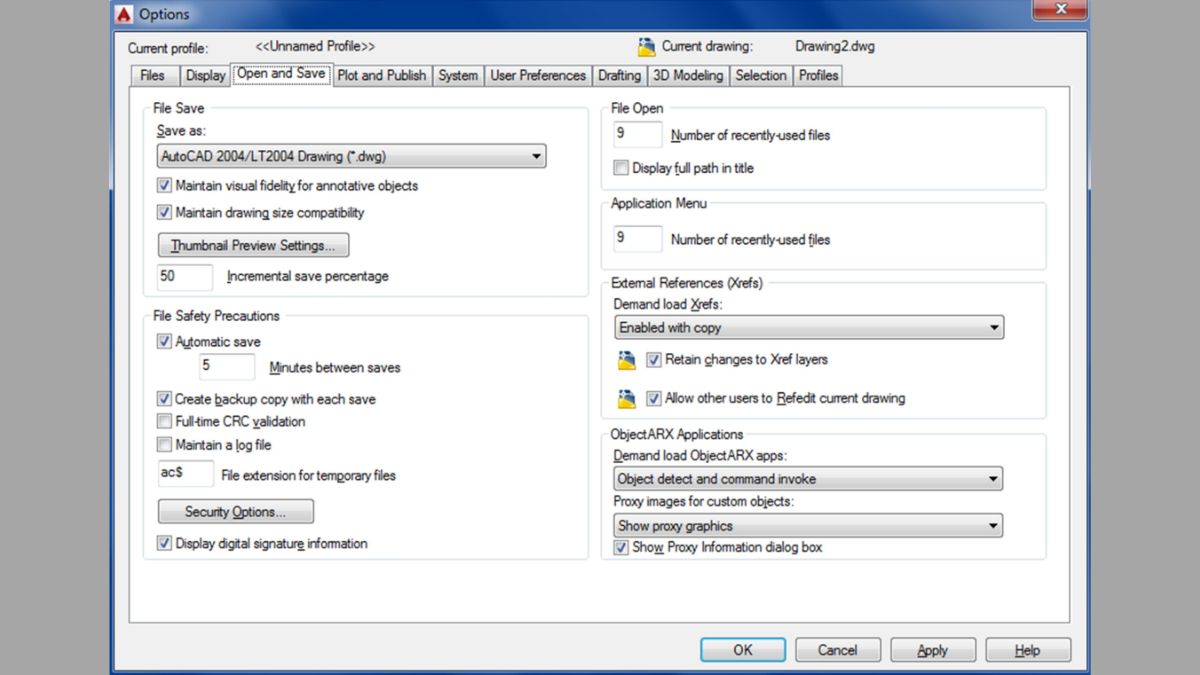
Task: Click the AutoCAD logo icon in title bar
Action: tap(124, 14)
